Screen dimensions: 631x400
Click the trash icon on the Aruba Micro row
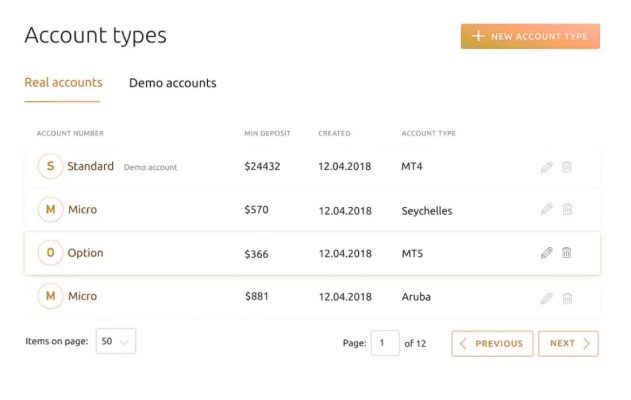coord(567,297)
